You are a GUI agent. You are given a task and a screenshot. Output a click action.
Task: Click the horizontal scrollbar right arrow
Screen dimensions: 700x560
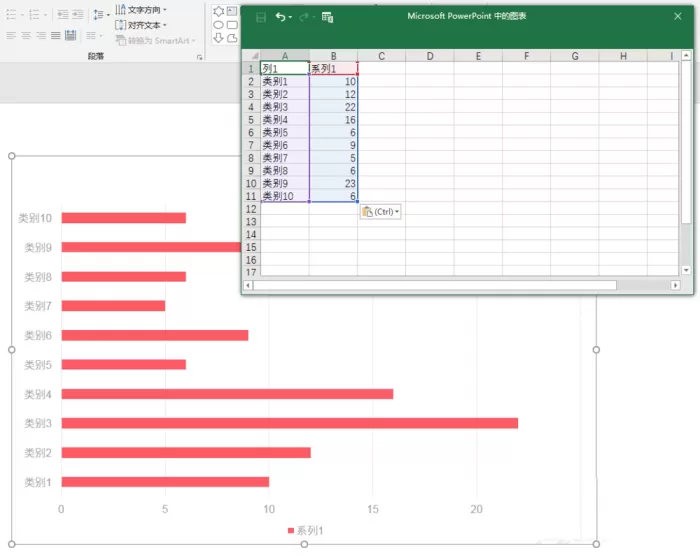point(675,285)
